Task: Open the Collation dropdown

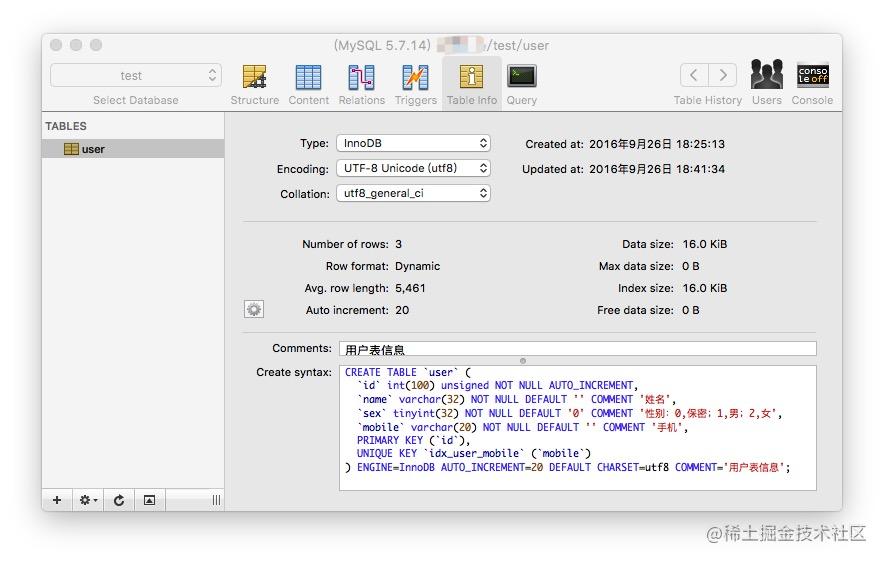Action: pyautogui.click(x=413, y=193)
